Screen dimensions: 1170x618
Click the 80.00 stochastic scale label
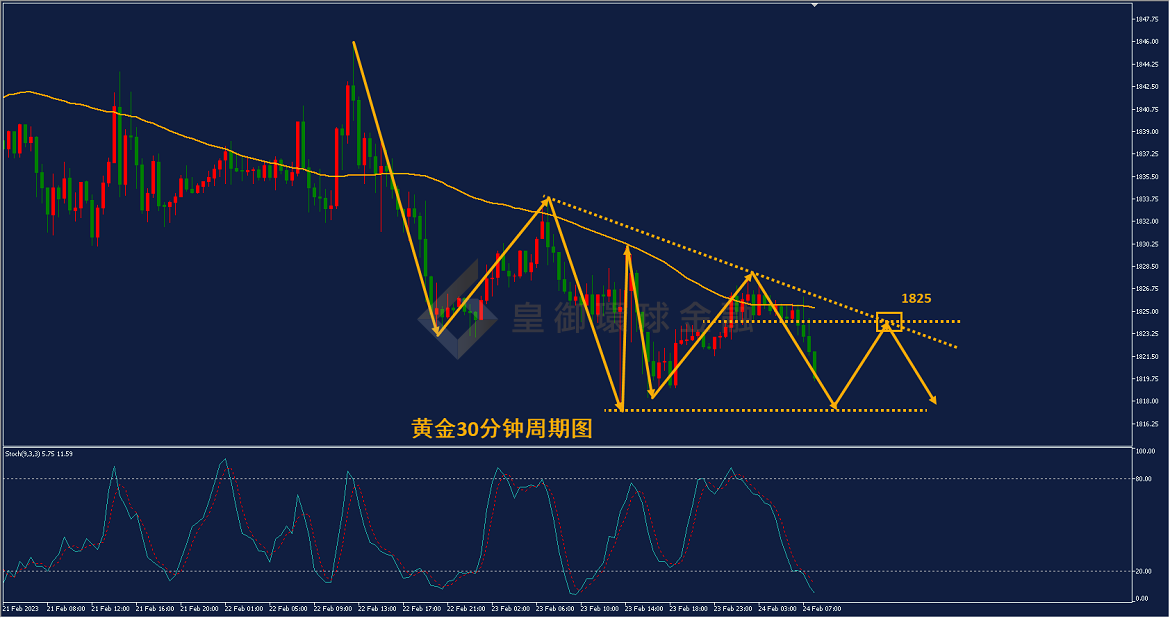(x=1144, y=479)
